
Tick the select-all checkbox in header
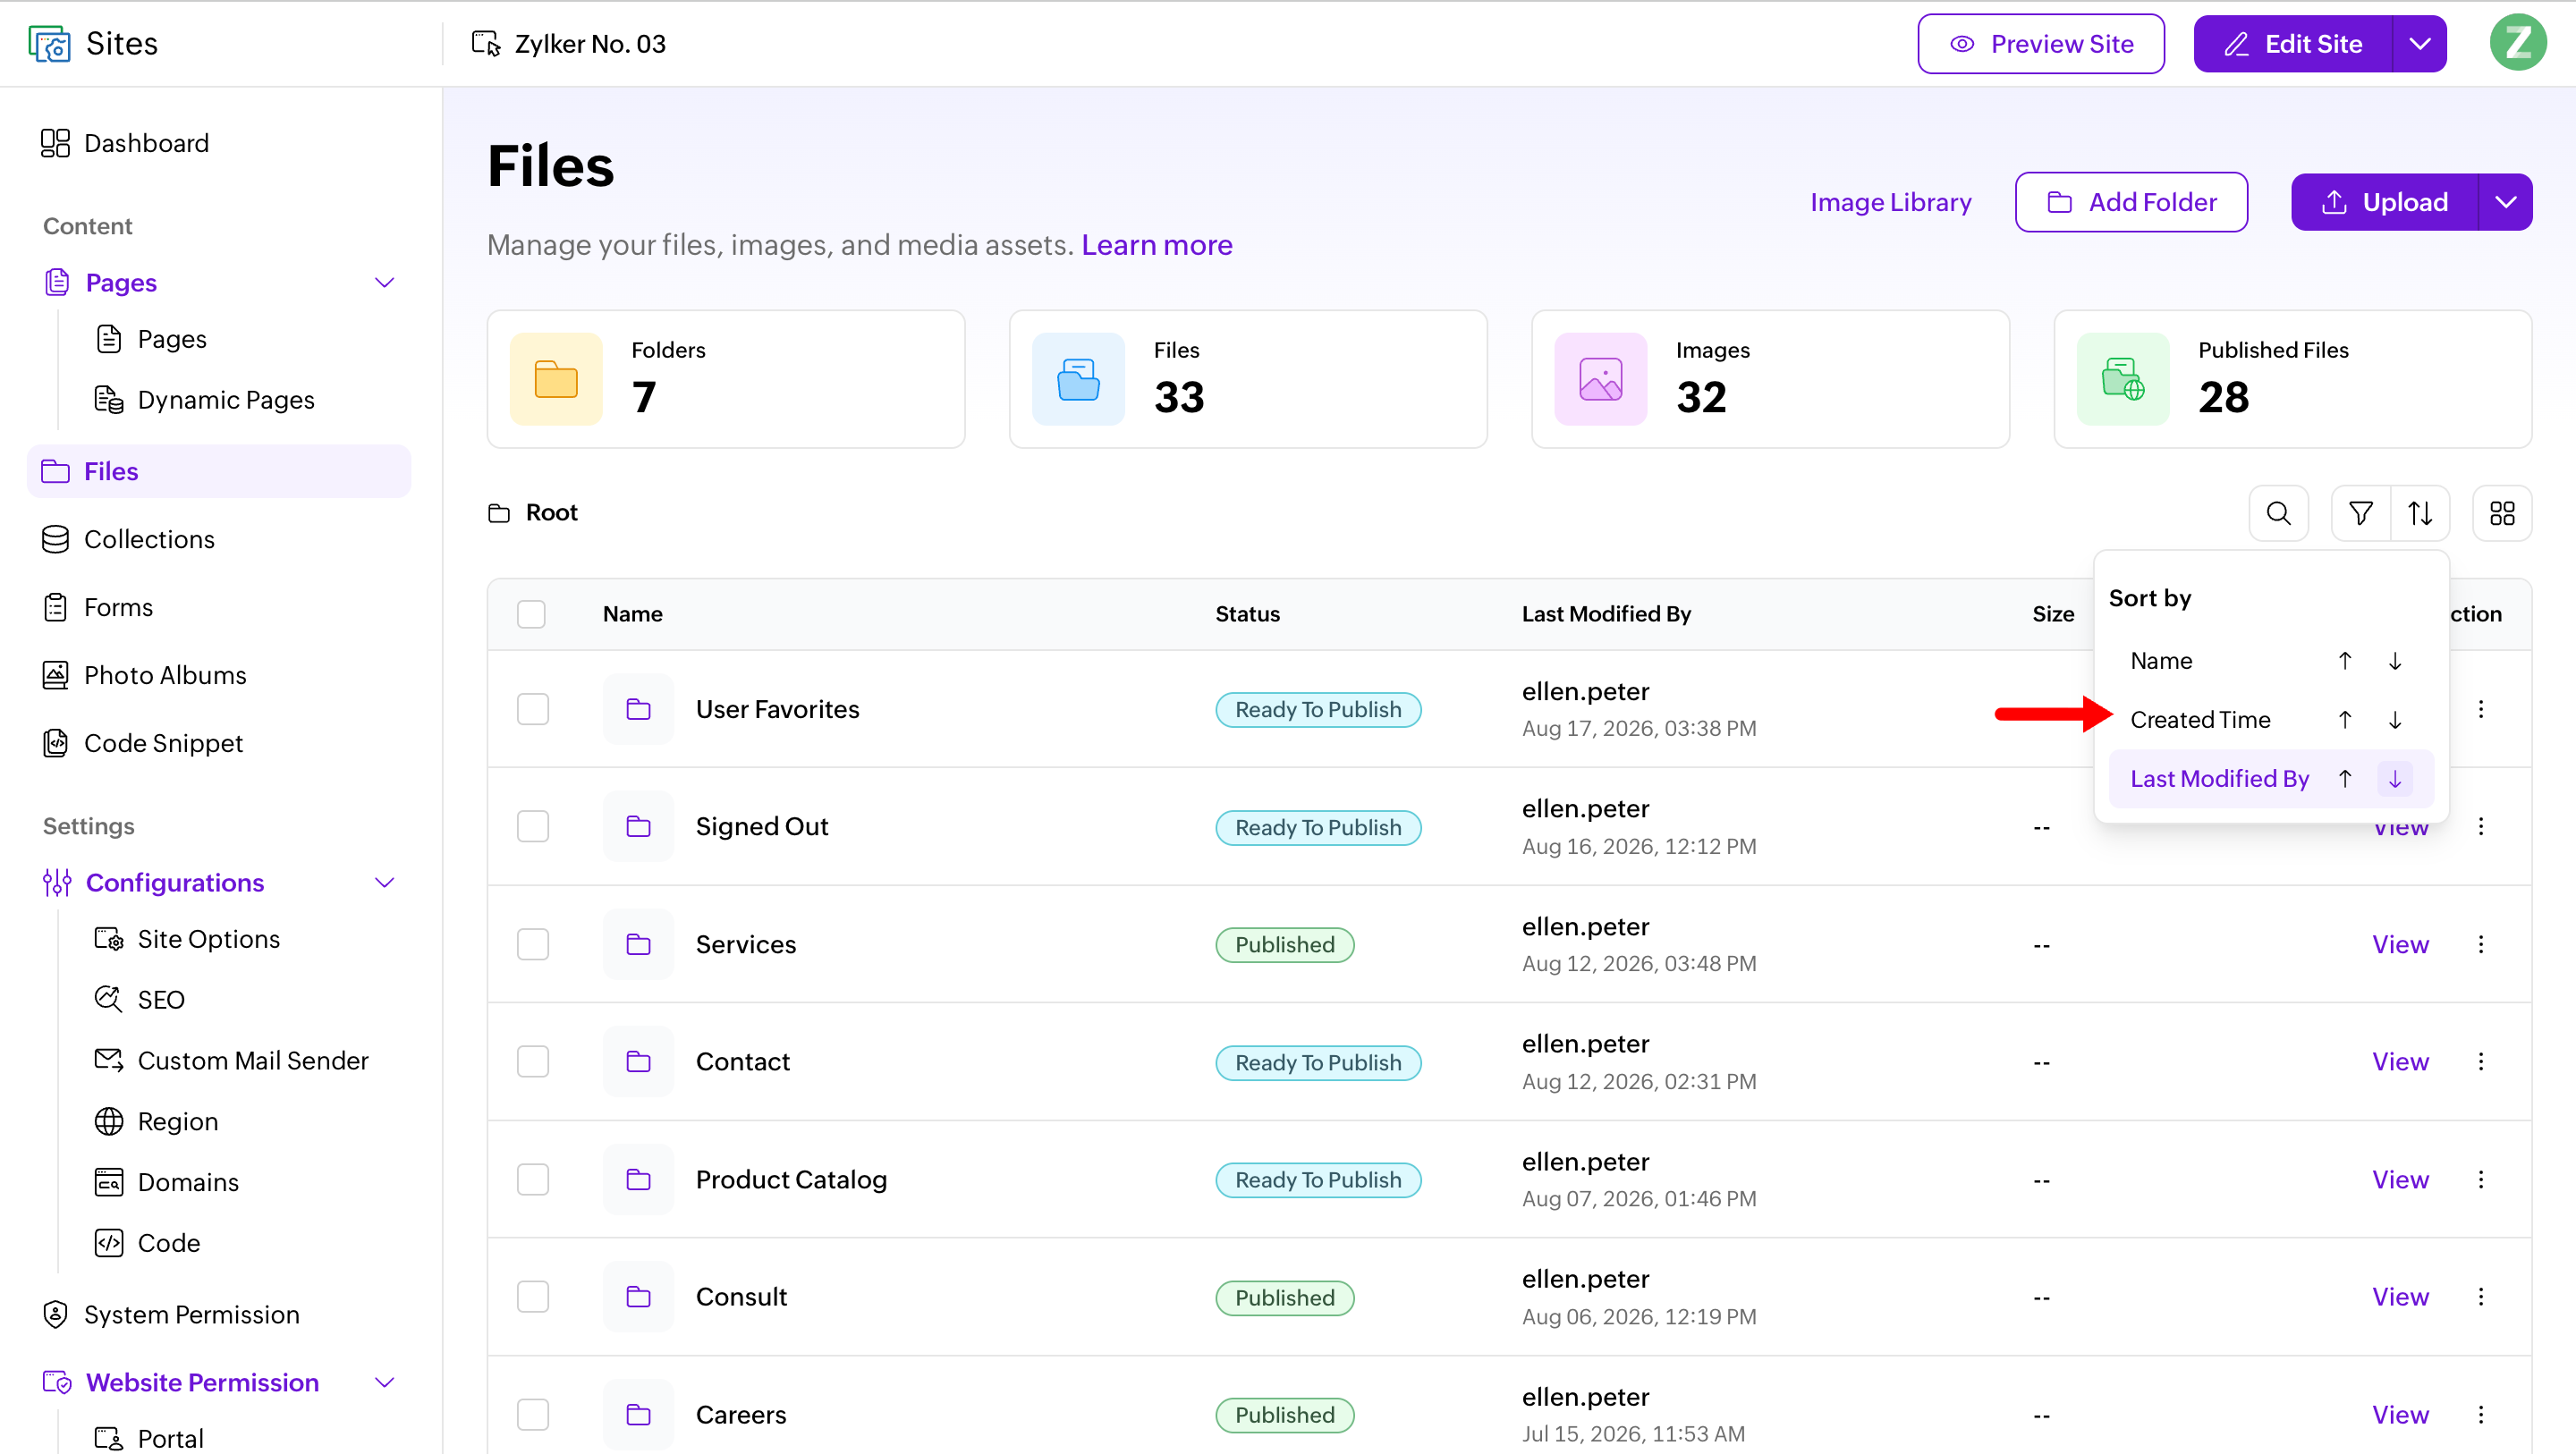click(531, 614)
